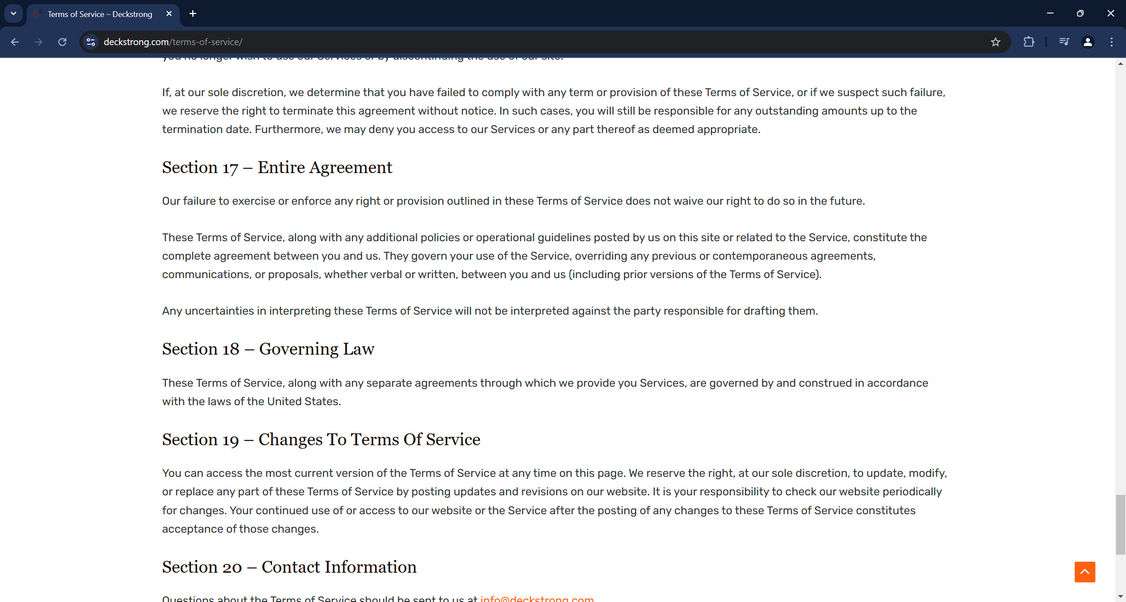Image resolution: width=1126 pixels, height=602 pixels.
Task: Open the Extensions puzzle icon
Action: pos(1028,42)
